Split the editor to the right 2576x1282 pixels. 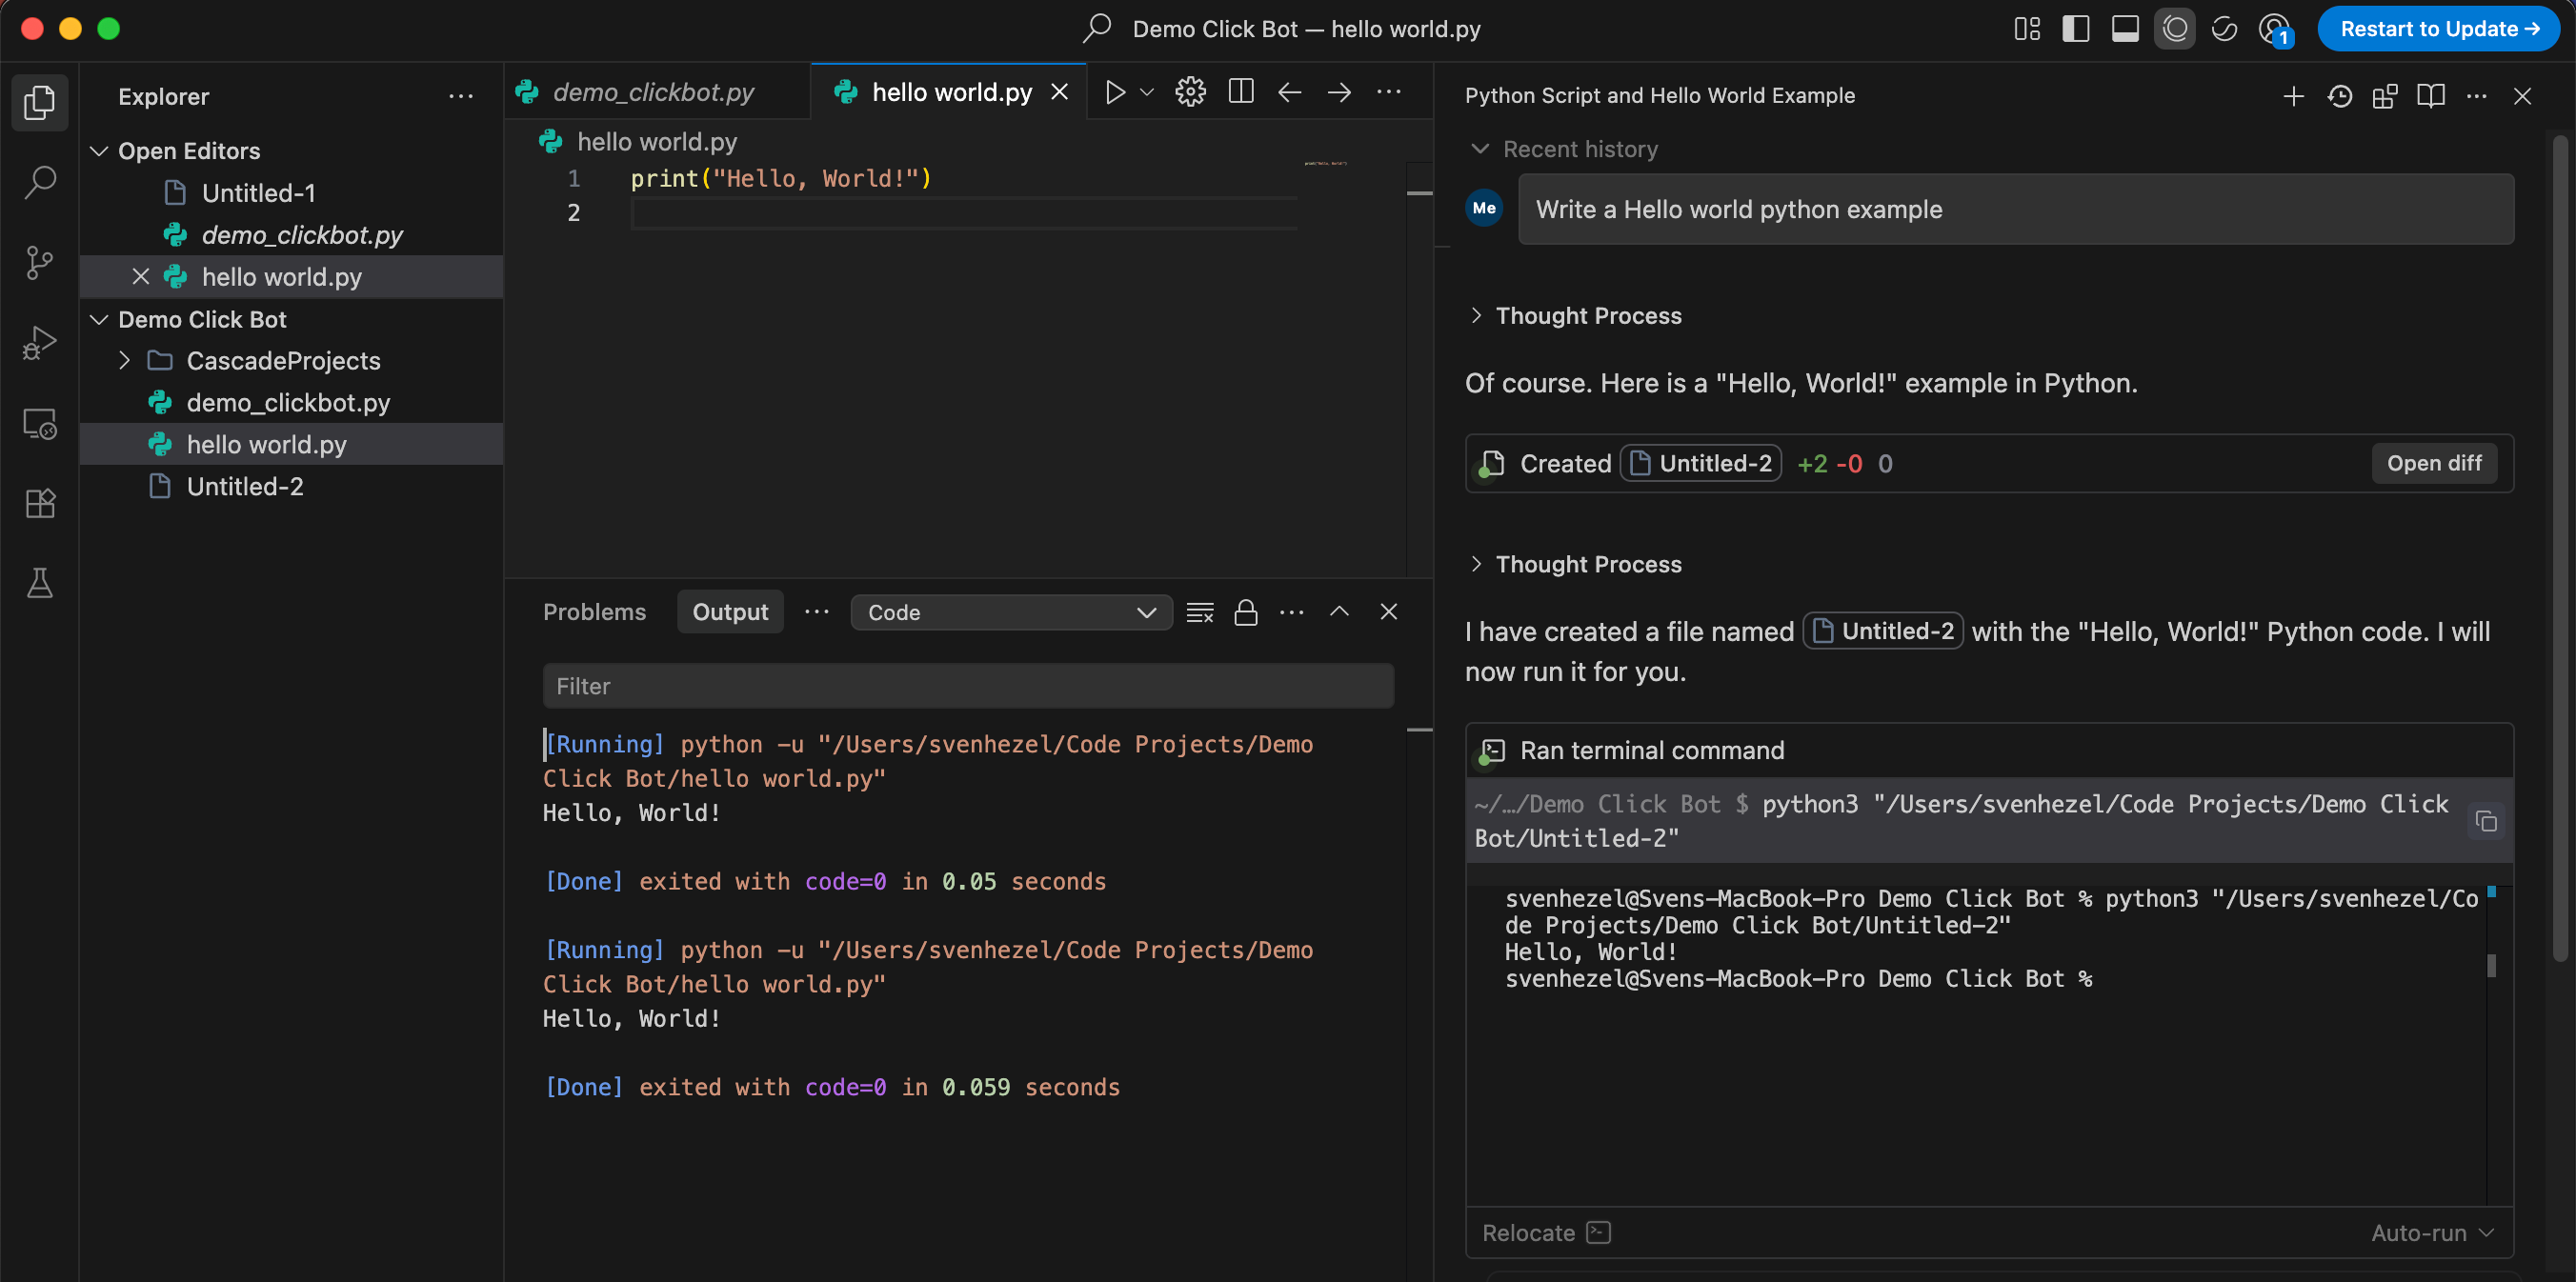1241,92
